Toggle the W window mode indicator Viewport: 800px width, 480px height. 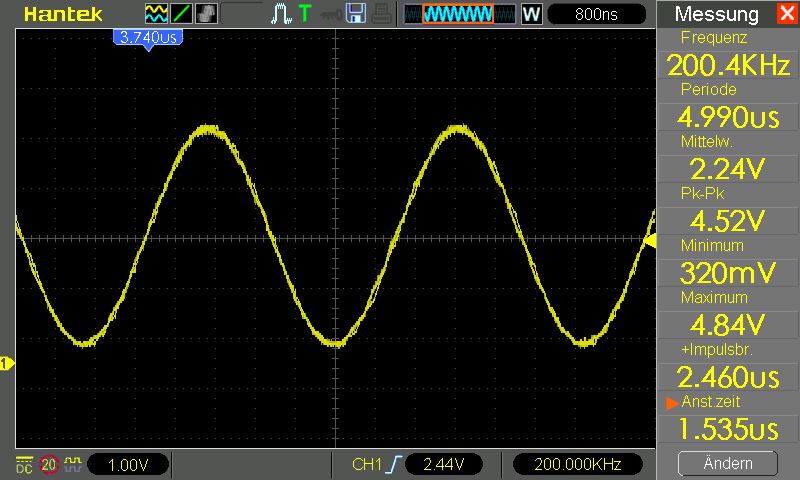[531, 14]
